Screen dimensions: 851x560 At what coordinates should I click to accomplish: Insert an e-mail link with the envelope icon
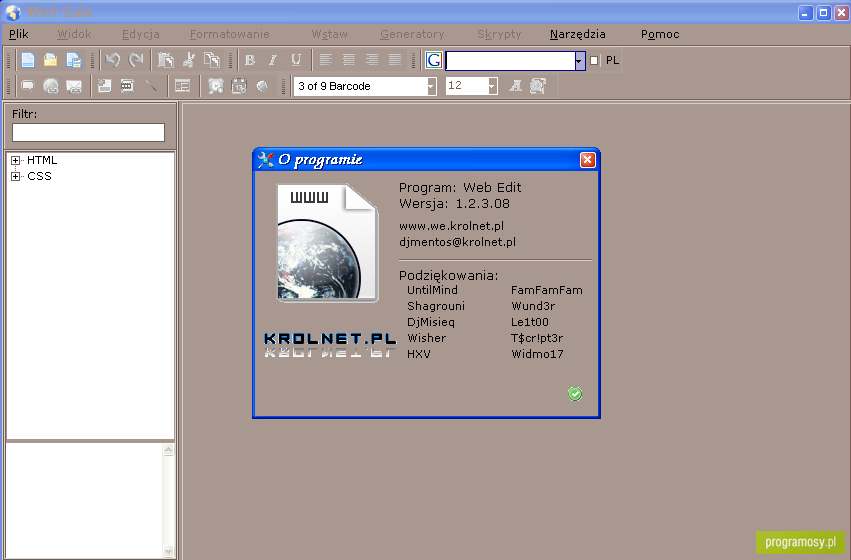[74, 86]
